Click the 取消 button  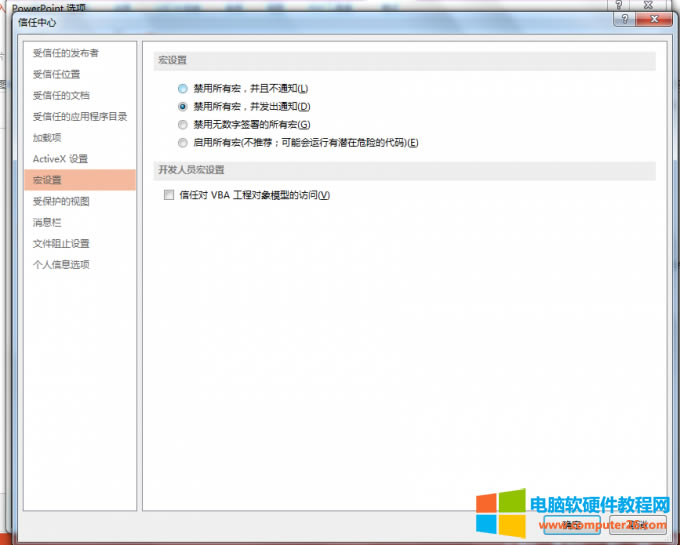[x=638, y=525]
